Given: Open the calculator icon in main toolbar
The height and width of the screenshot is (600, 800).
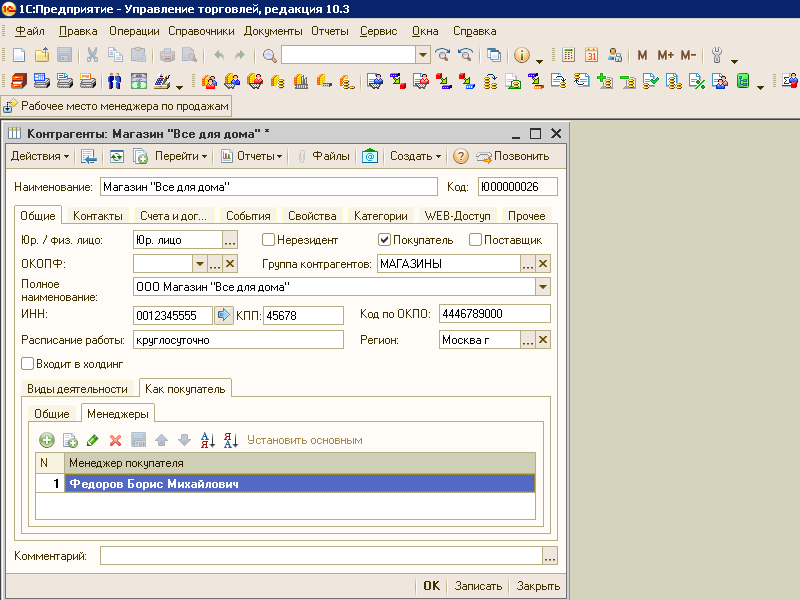Looking at the screenshot, I should pos(568,55).
